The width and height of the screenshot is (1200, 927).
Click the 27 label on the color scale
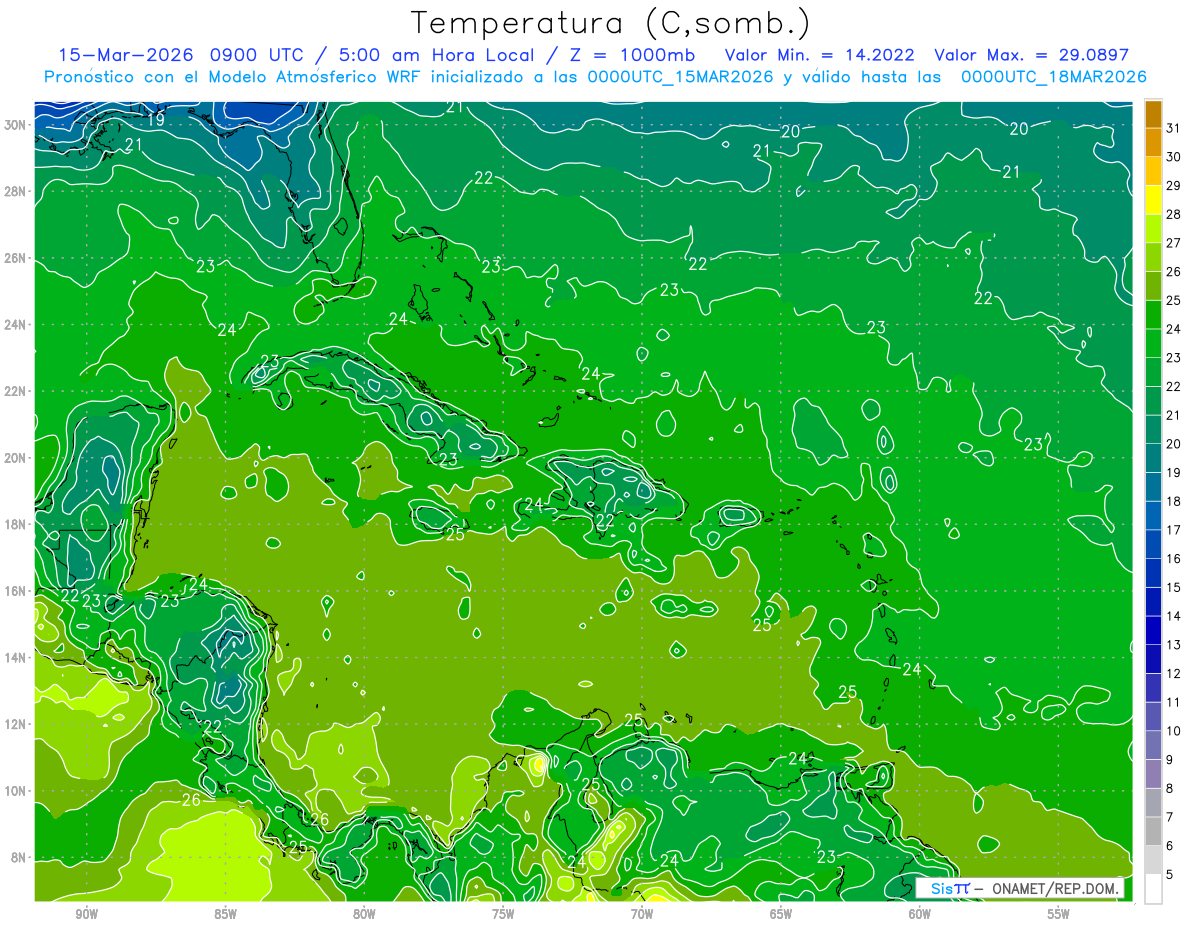(x=1174, y=243)
